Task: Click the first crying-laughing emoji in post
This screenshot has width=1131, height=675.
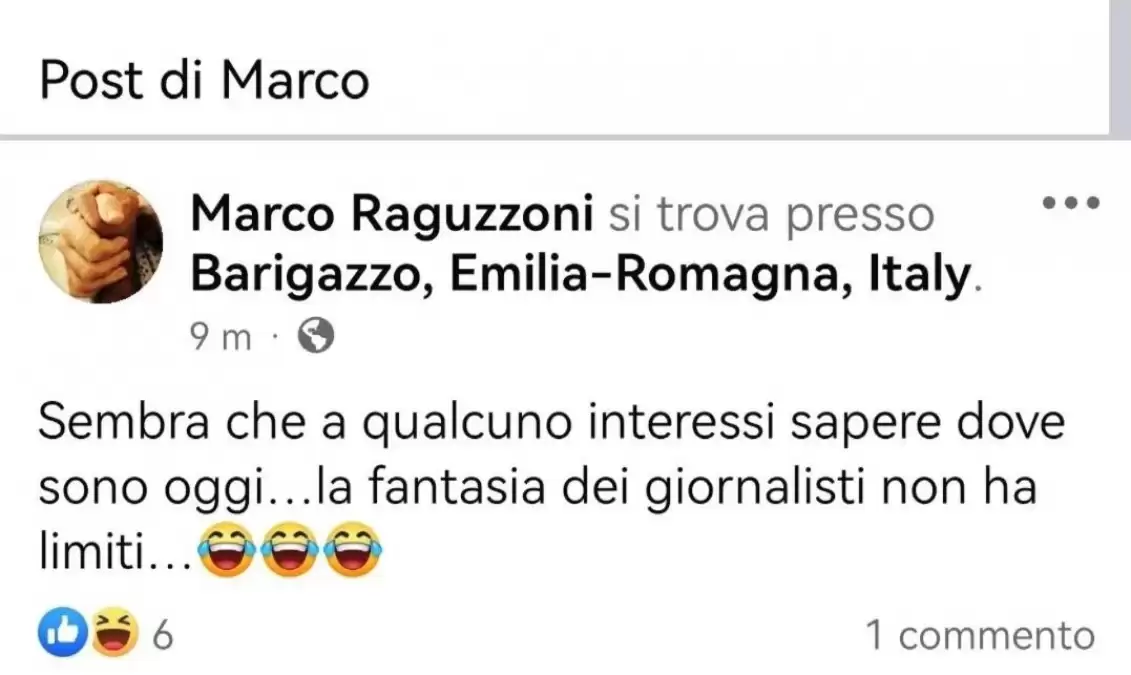Action: (226, 550)
